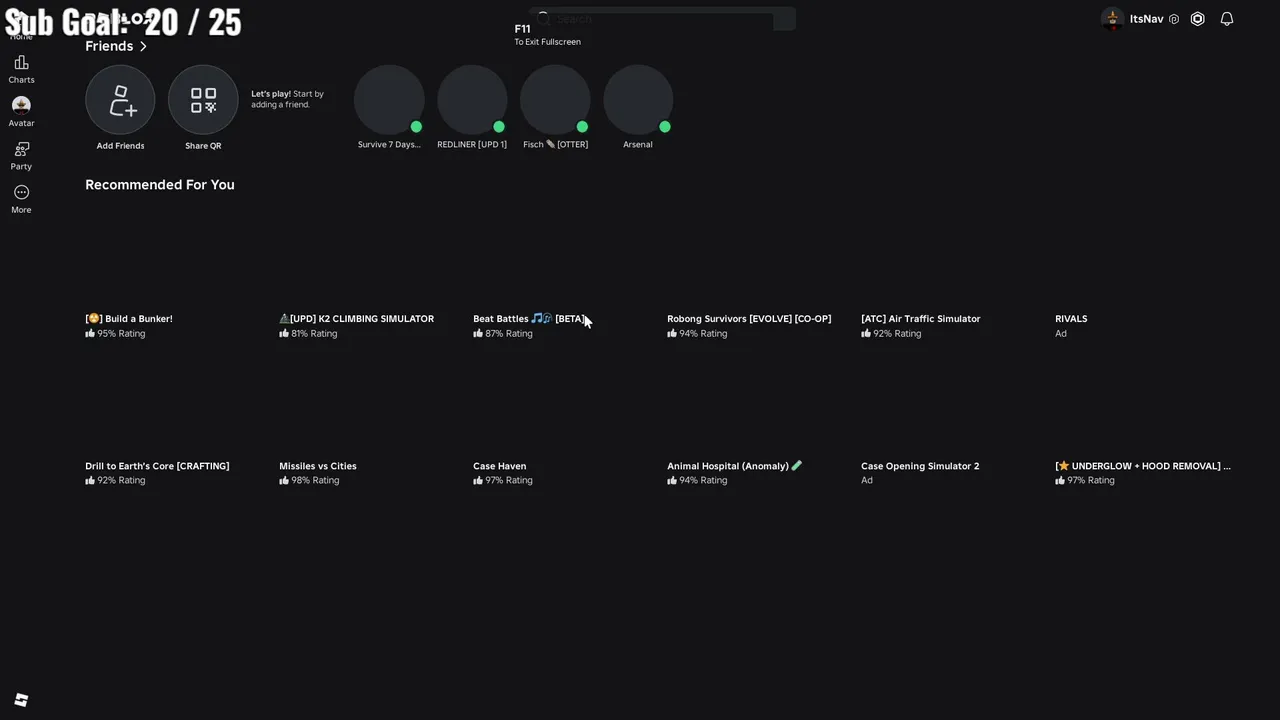The image size is (1280, 720).
Task: Open K2 CLIMBING SIMULATOR game
Action: pyautogui.click(x=357, y=319)
